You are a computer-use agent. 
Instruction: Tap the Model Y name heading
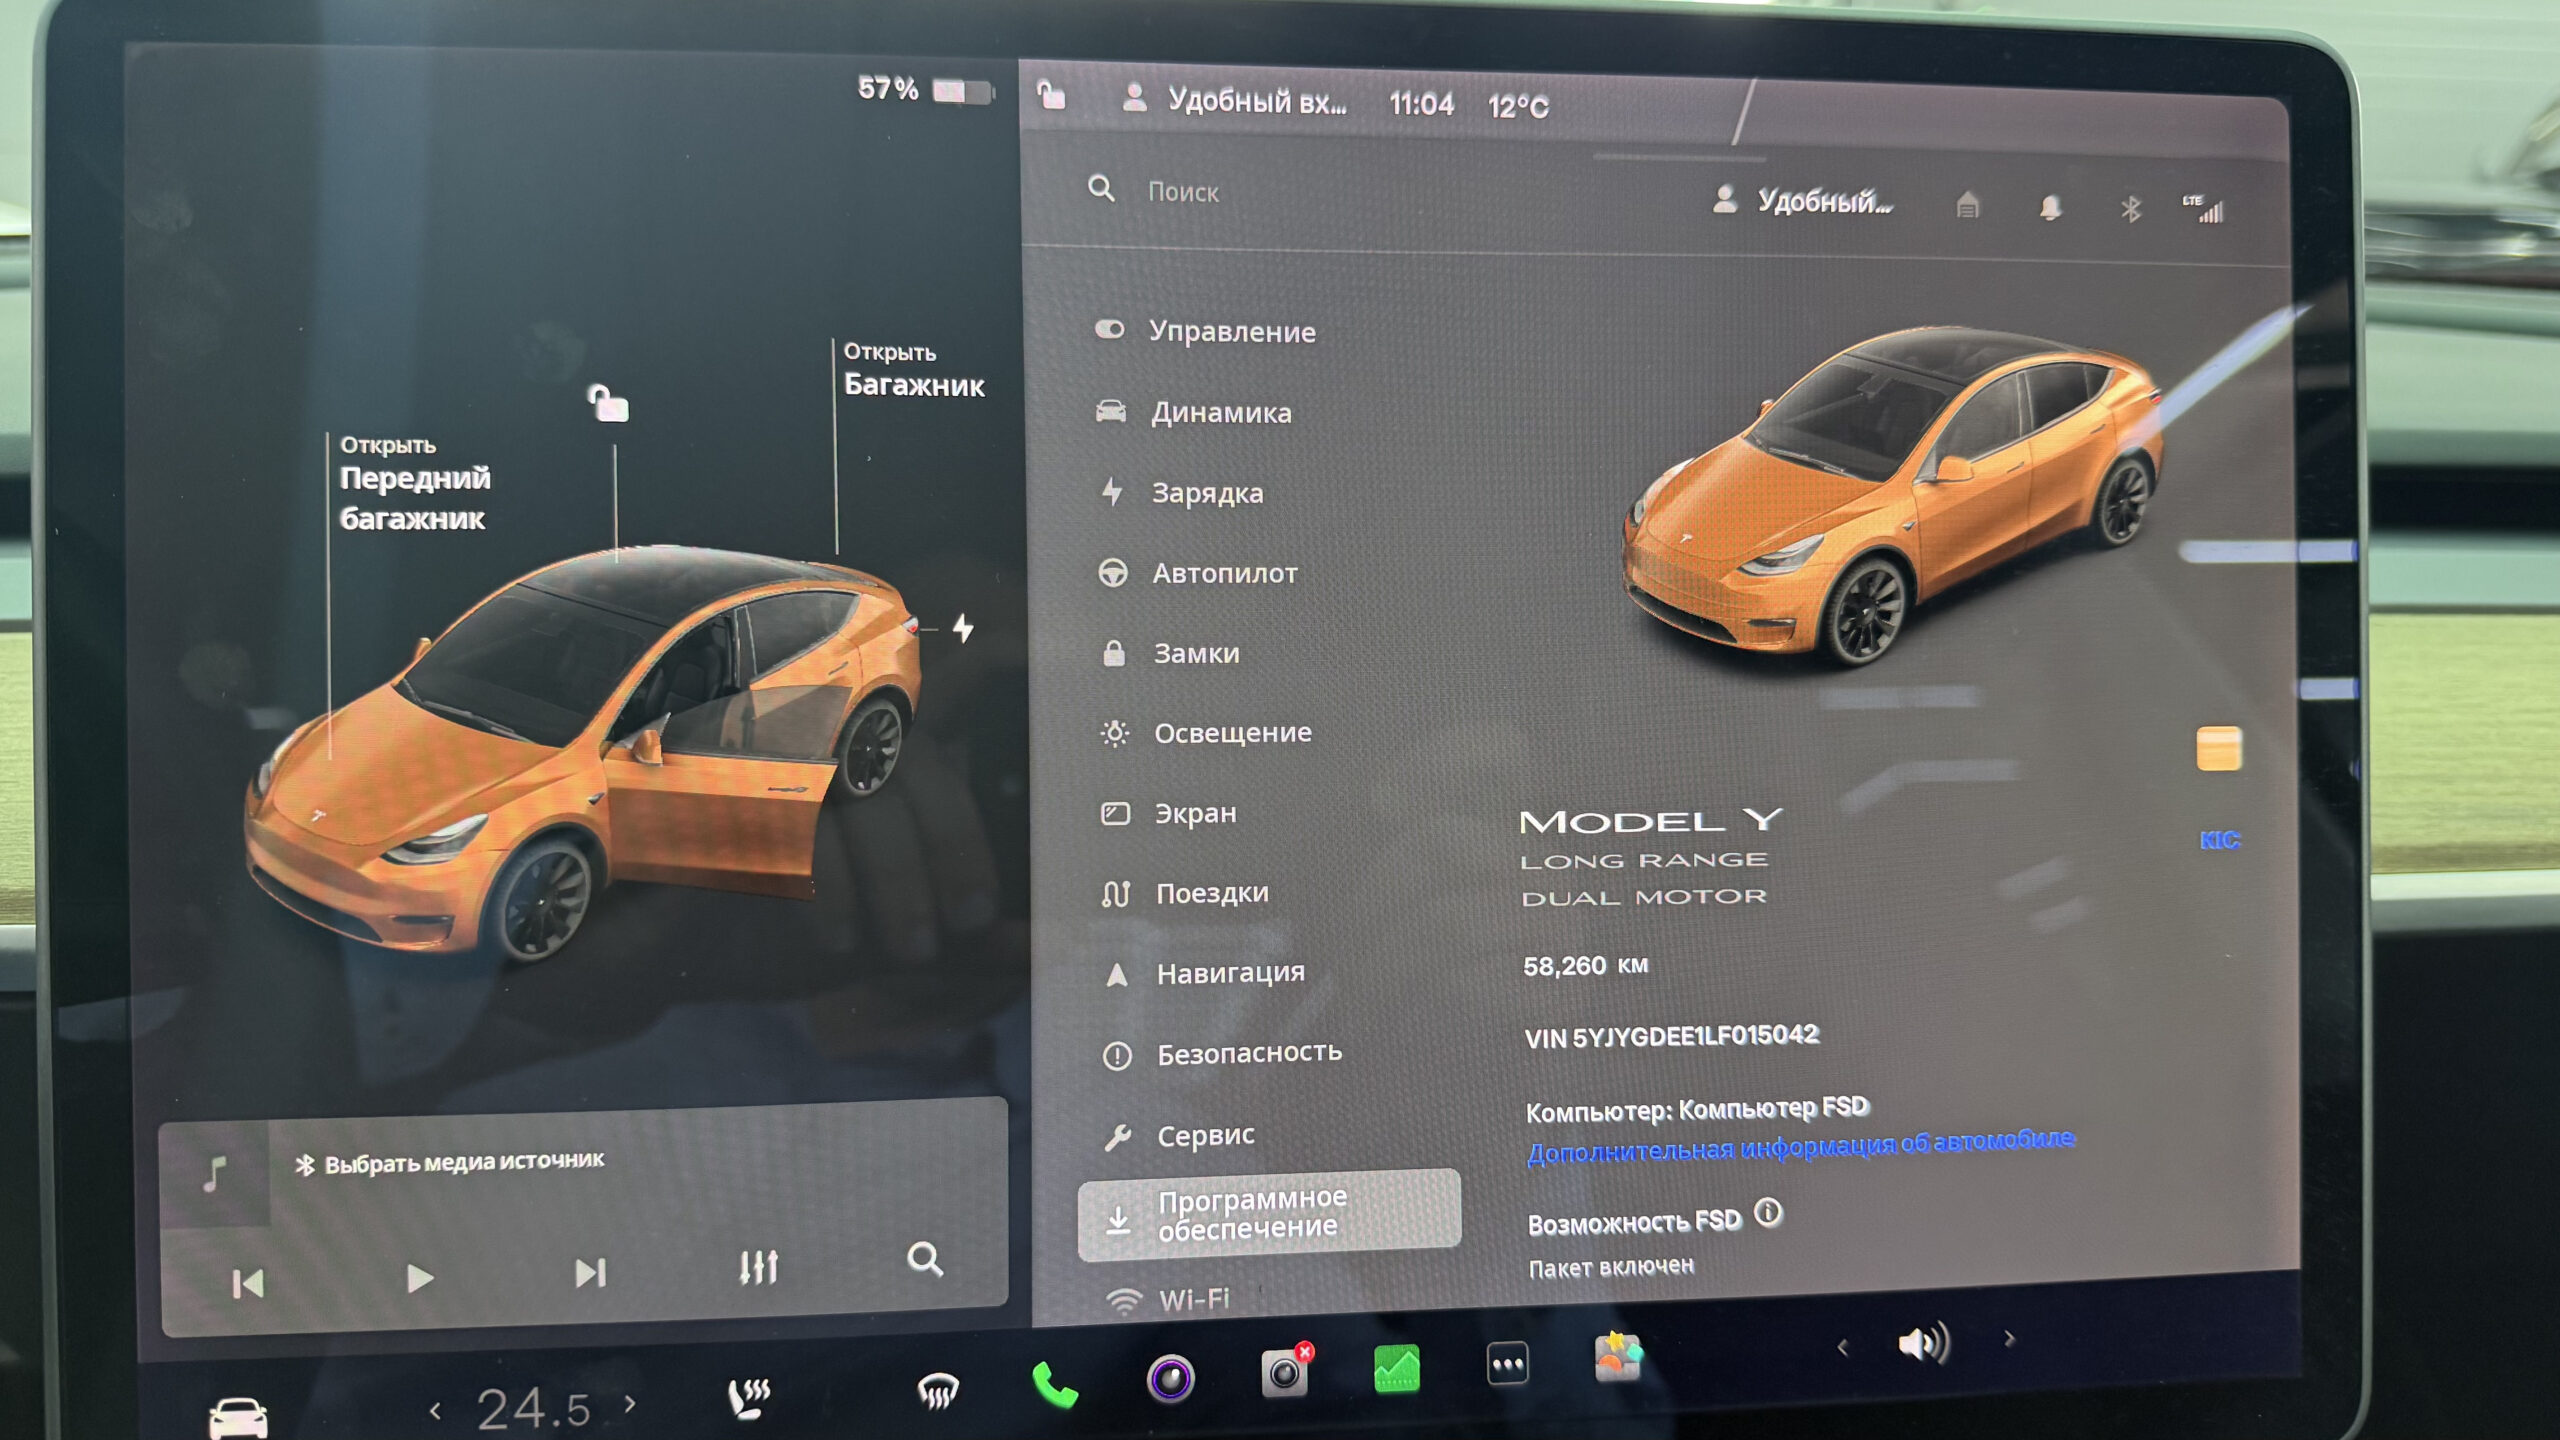coord(1651,821)
